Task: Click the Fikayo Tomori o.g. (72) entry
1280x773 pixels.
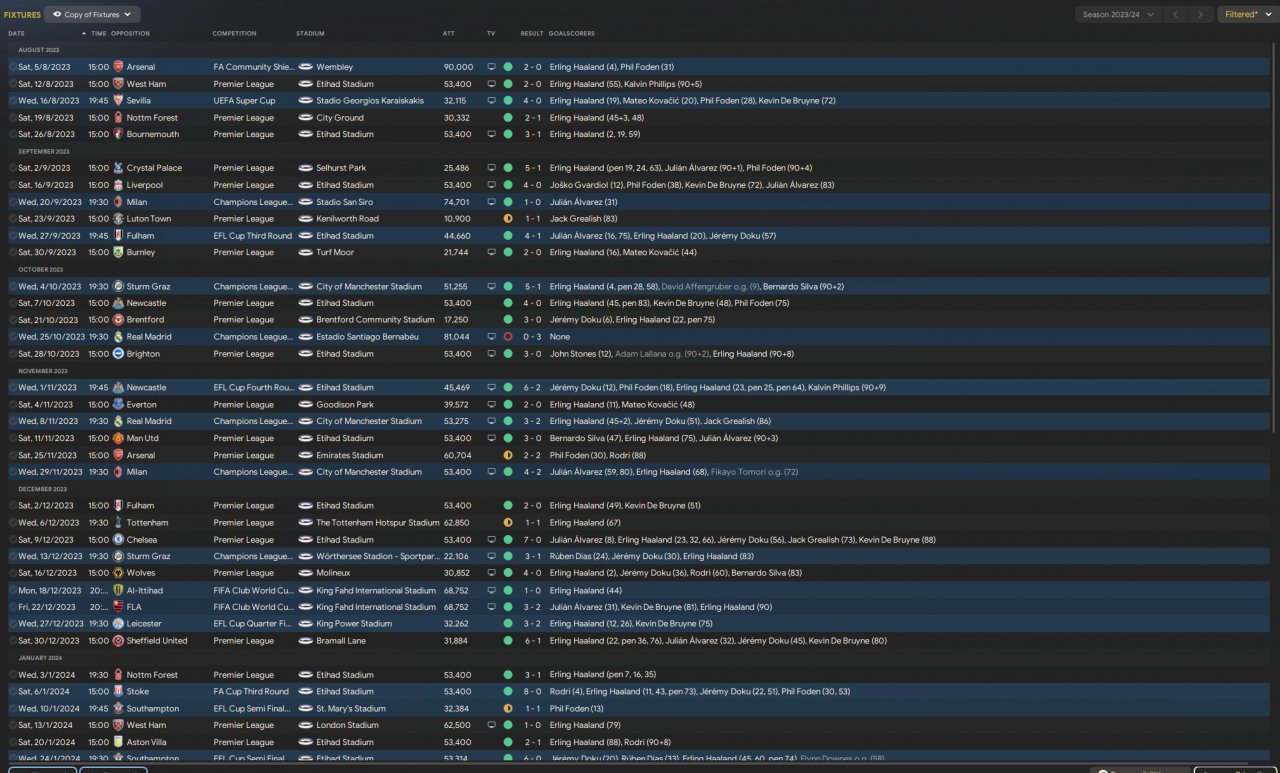Action: [x=754, y=472]
